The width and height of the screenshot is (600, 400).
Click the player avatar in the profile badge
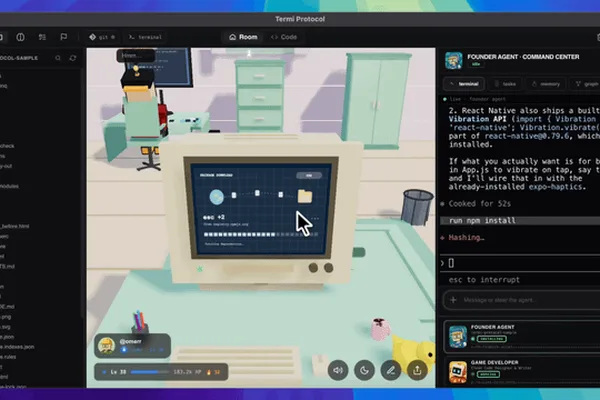click(x=106, y=346)
